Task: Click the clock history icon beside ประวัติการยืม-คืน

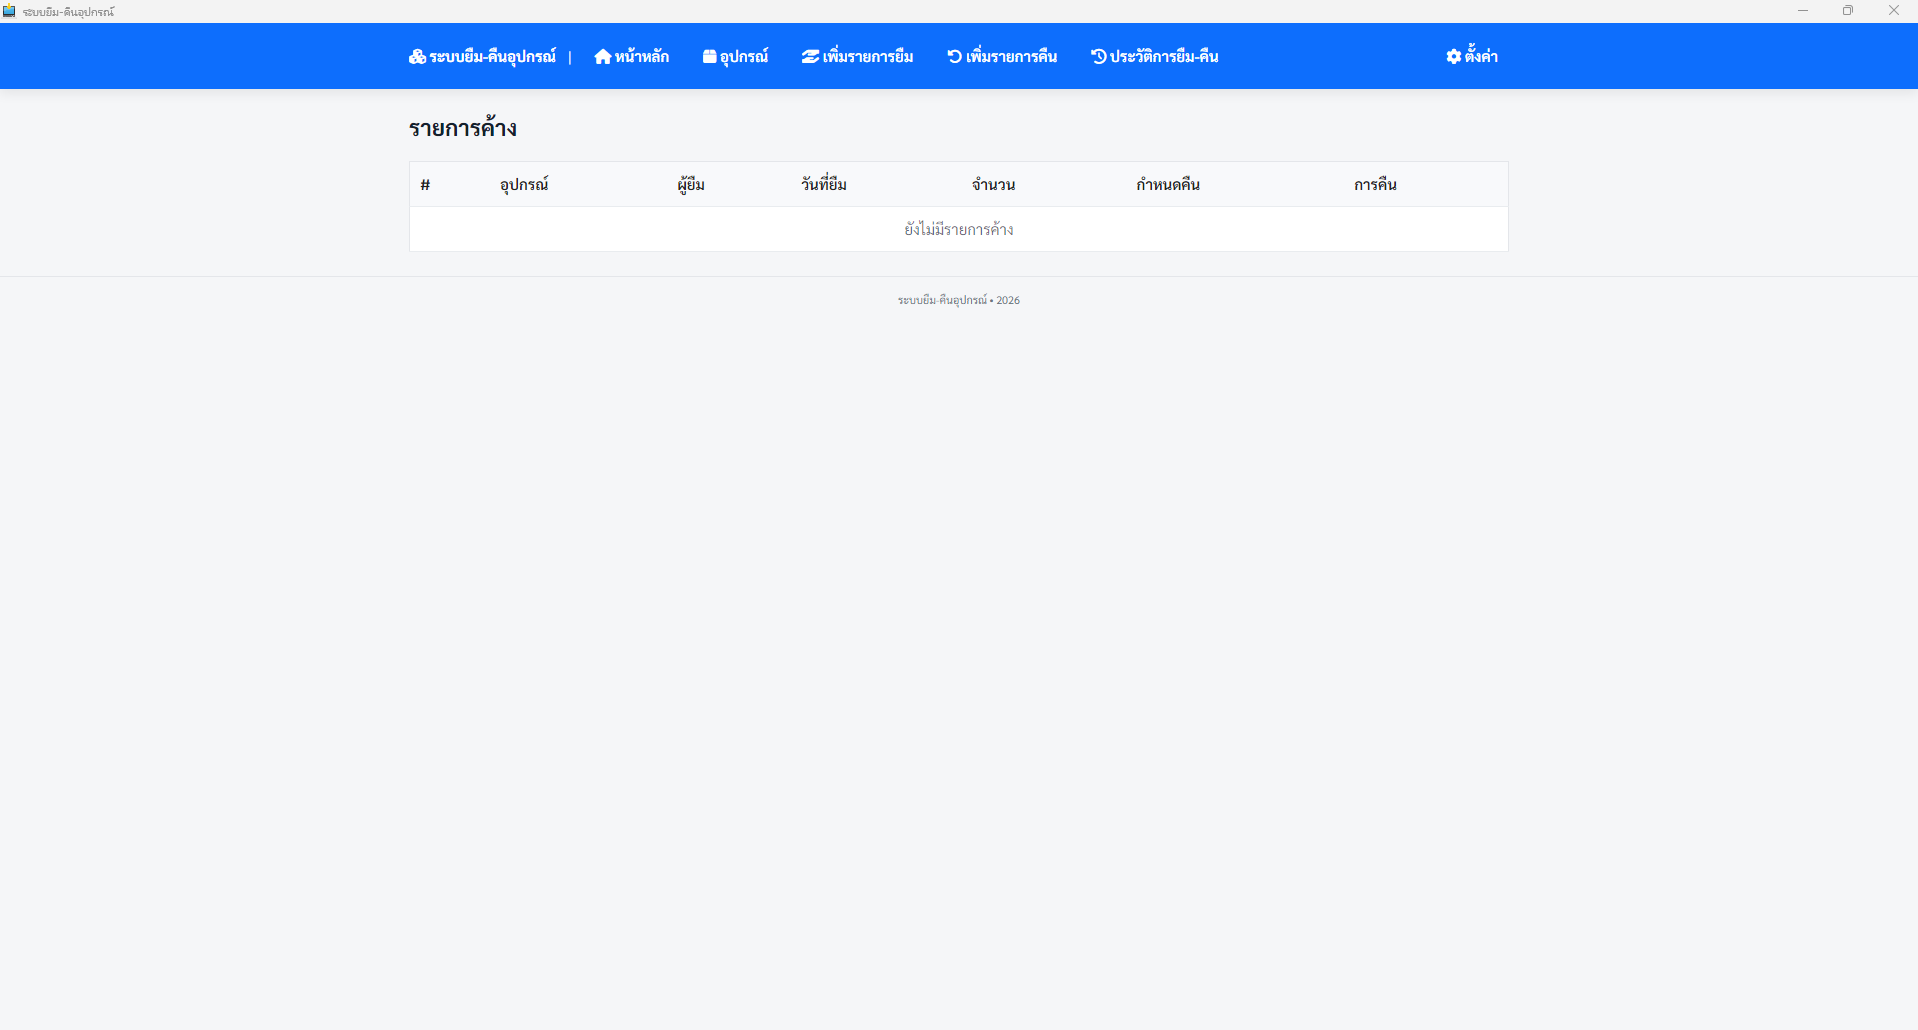Action: [1098, 57]
